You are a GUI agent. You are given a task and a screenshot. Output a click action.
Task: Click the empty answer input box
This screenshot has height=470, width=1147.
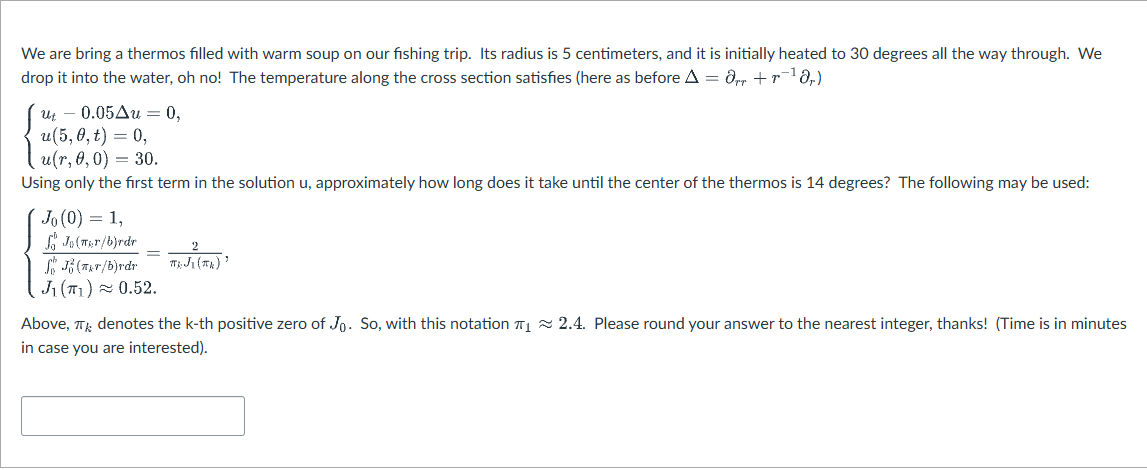[132, 416]
